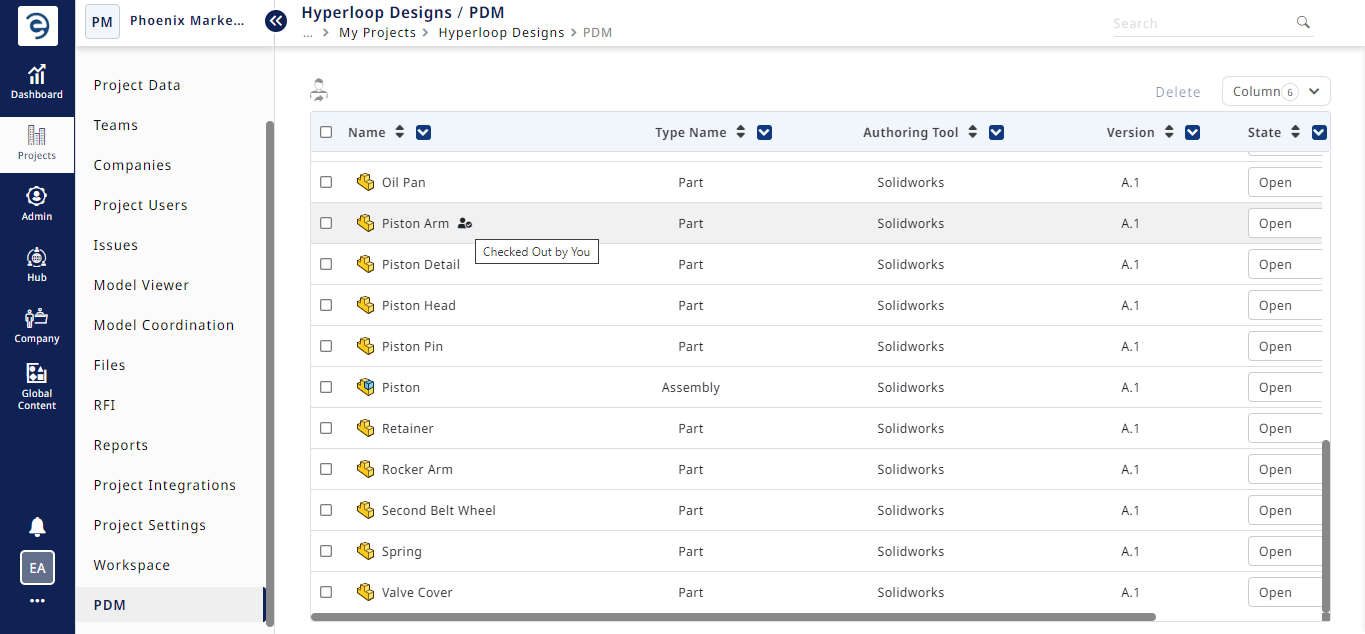Open the Dashboard from the navigation rail
The width and height of the screenshot is (1365, 634).
point(37,82)
